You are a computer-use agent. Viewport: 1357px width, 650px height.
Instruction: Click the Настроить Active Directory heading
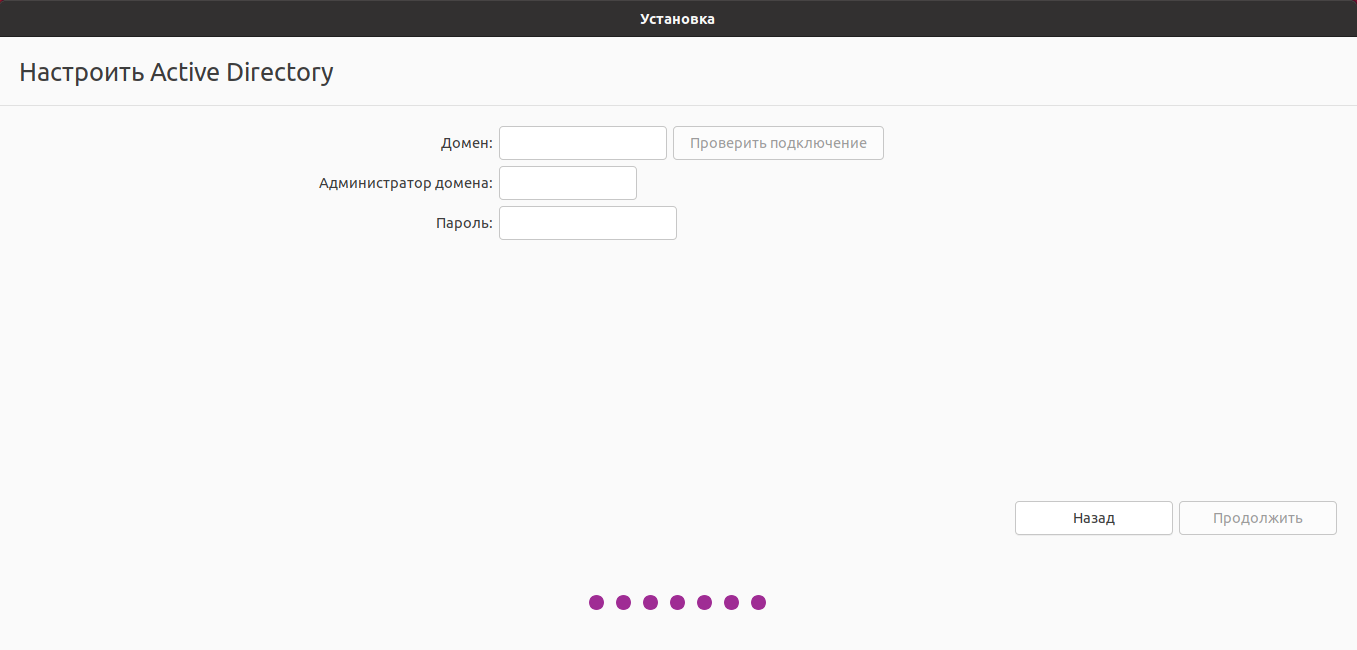(176, 72)
